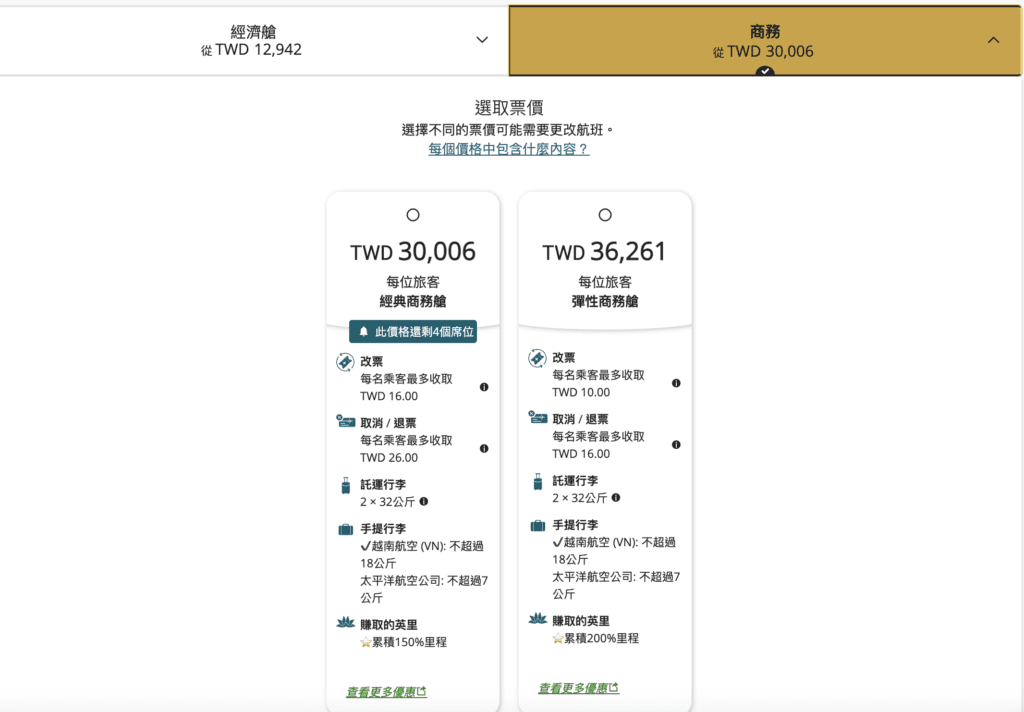Click 託運行李 info icon in 彈性商務艙 card
The image size is (1024, 712).
(616, 497)
